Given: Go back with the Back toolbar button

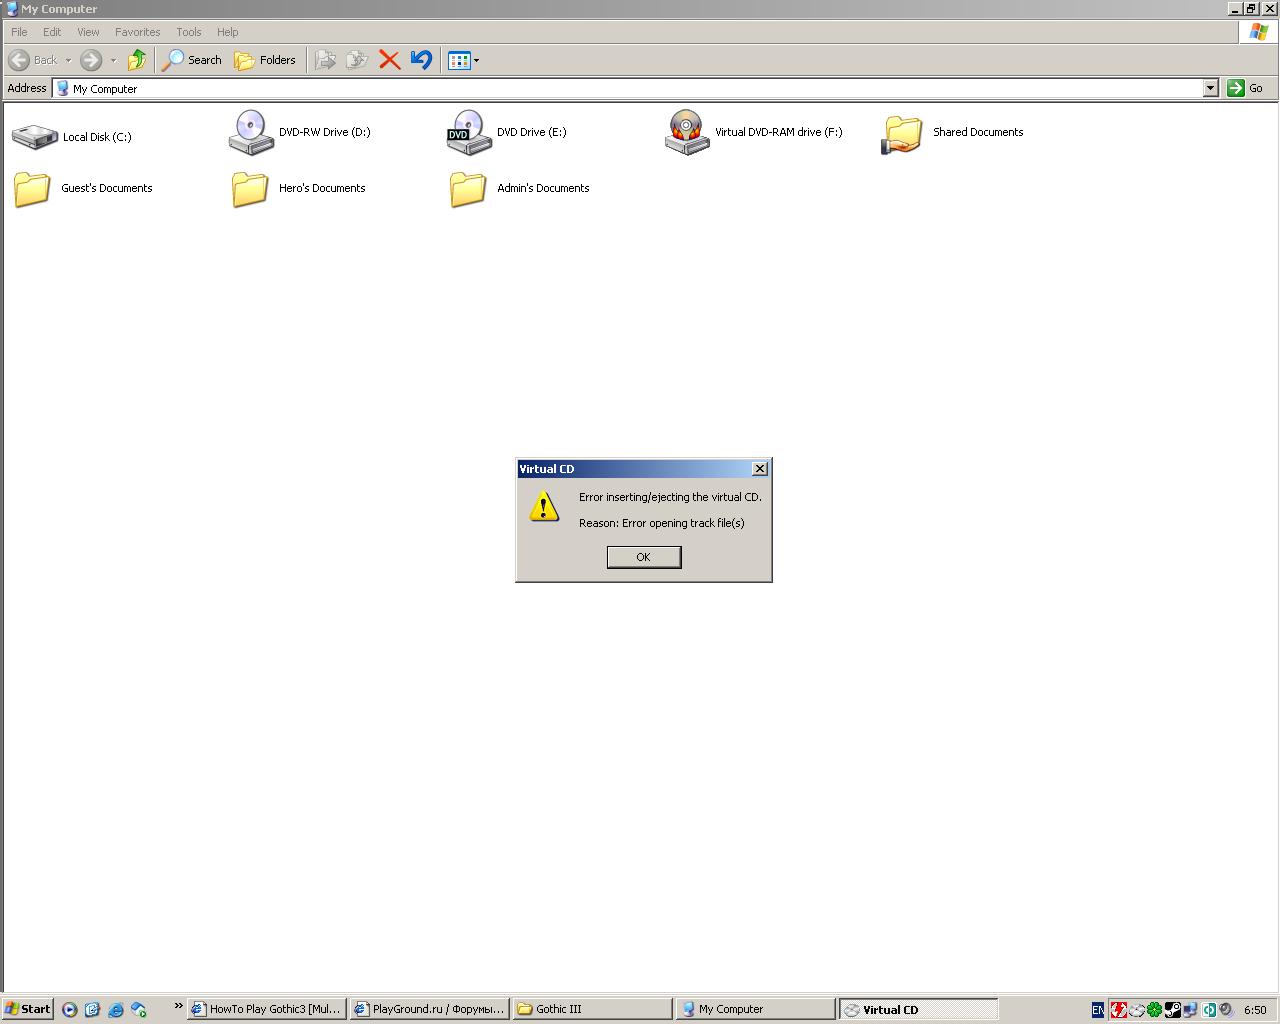Looking at the screenshot, I should (33, 60).
